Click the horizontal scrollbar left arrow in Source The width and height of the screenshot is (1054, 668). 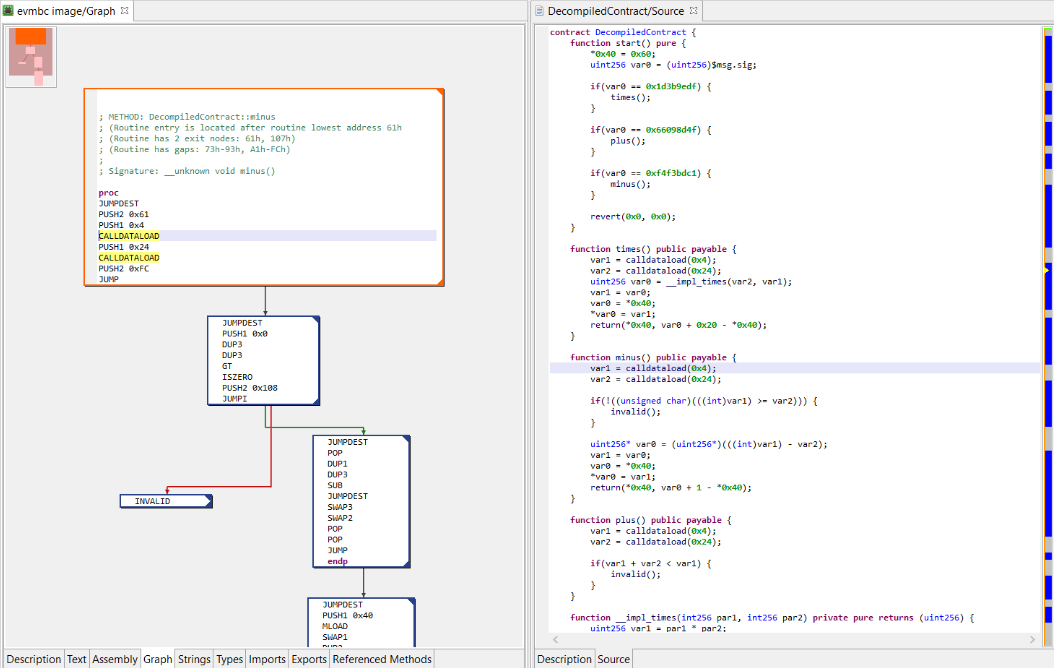click(x=555, y=640)
